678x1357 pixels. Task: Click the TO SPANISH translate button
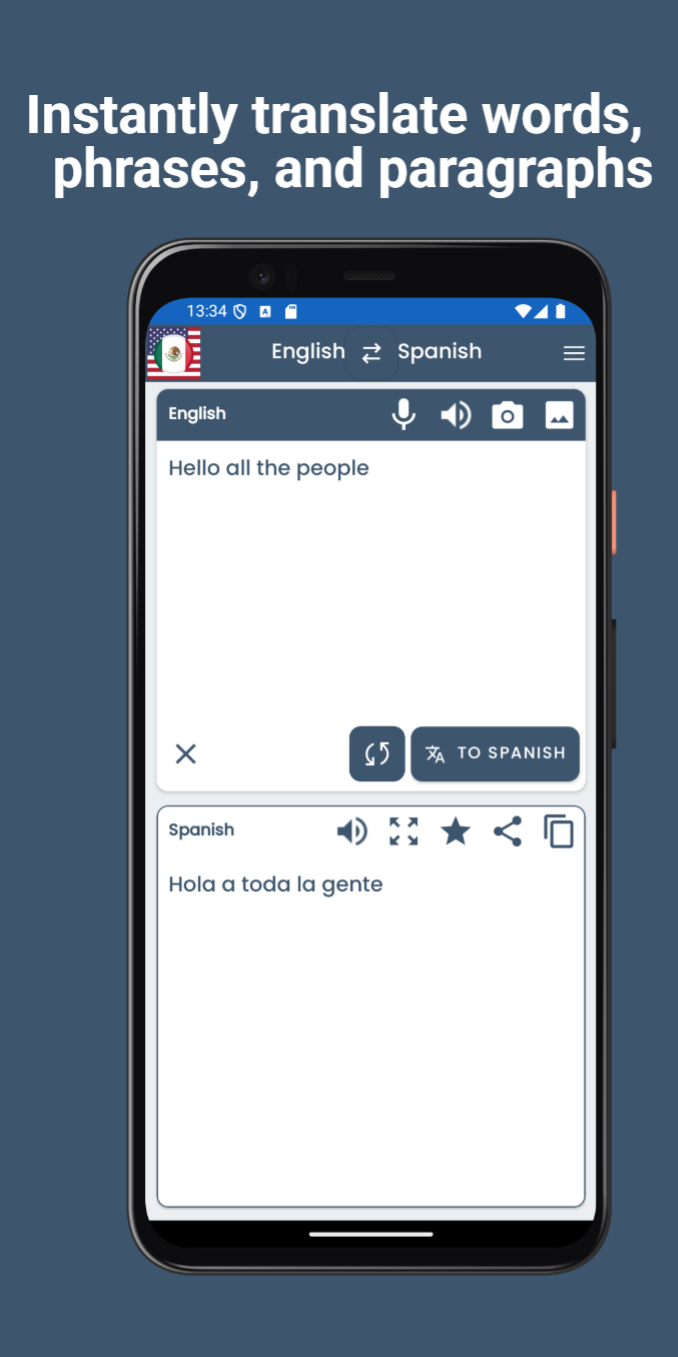click(x=495, y=754)
